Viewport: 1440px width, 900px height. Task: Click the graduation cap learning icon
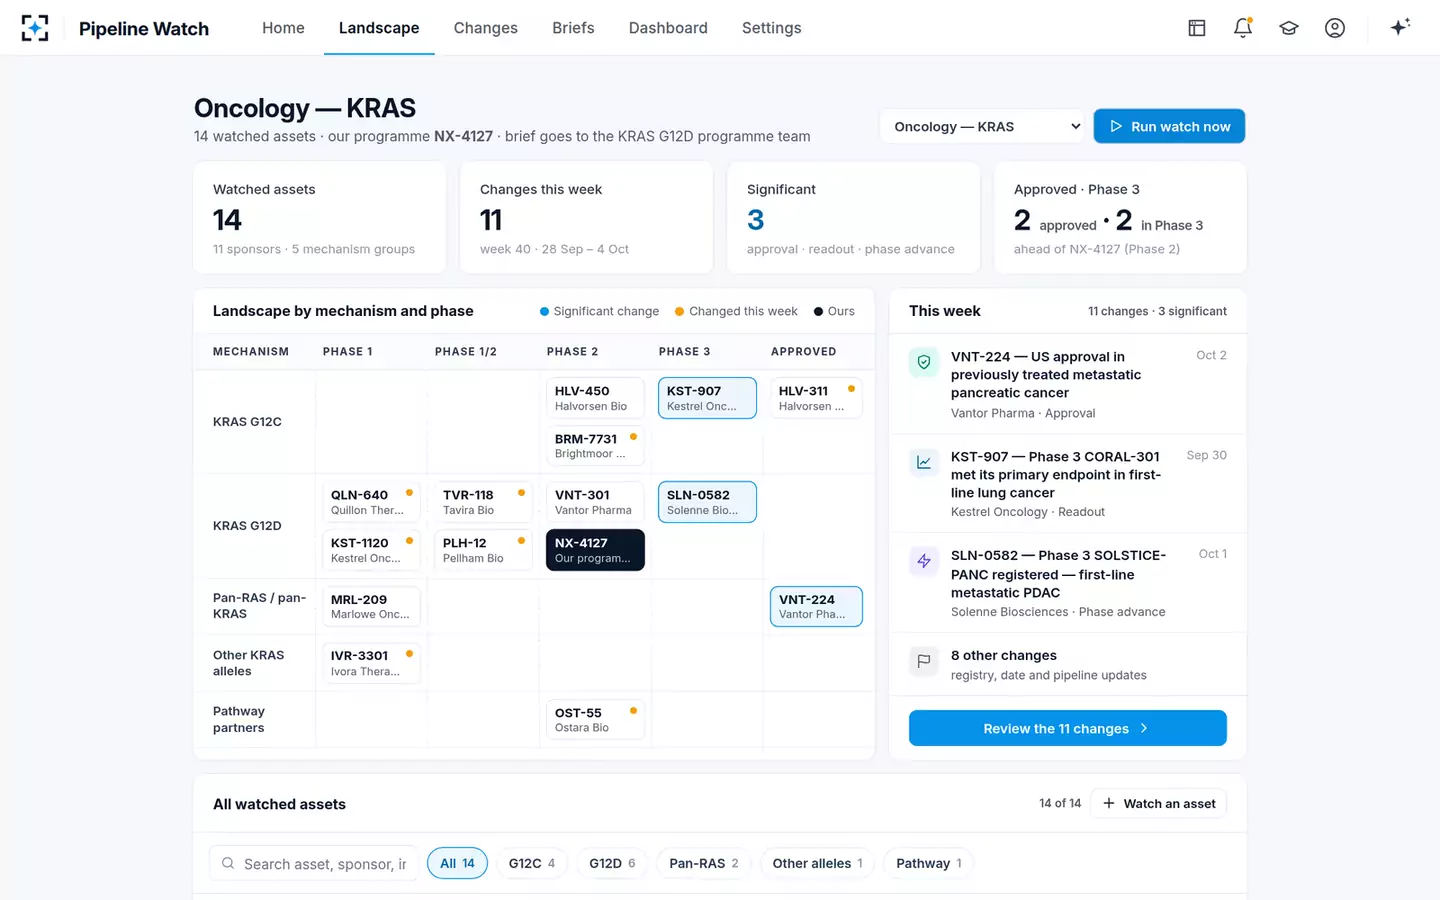point(1289,28)
